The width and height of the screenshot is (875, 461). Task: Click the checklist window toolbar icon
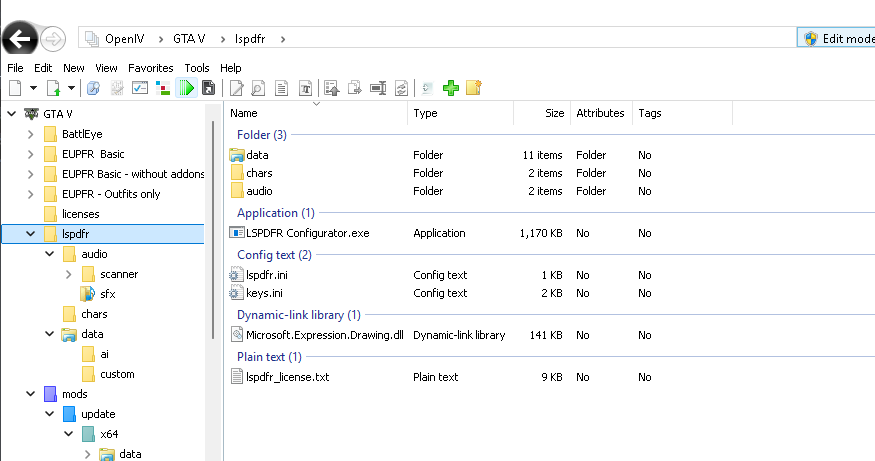[140, 88]
